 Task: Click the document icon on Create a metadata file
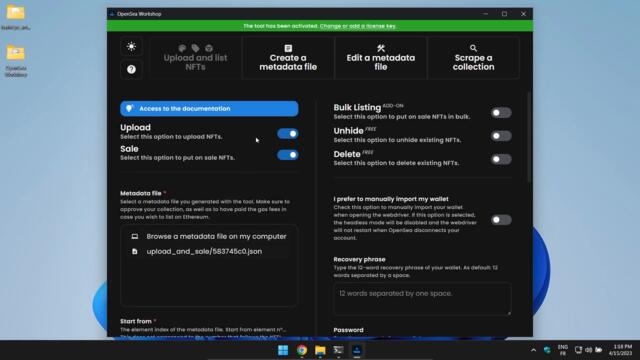[x=288, y=48]
